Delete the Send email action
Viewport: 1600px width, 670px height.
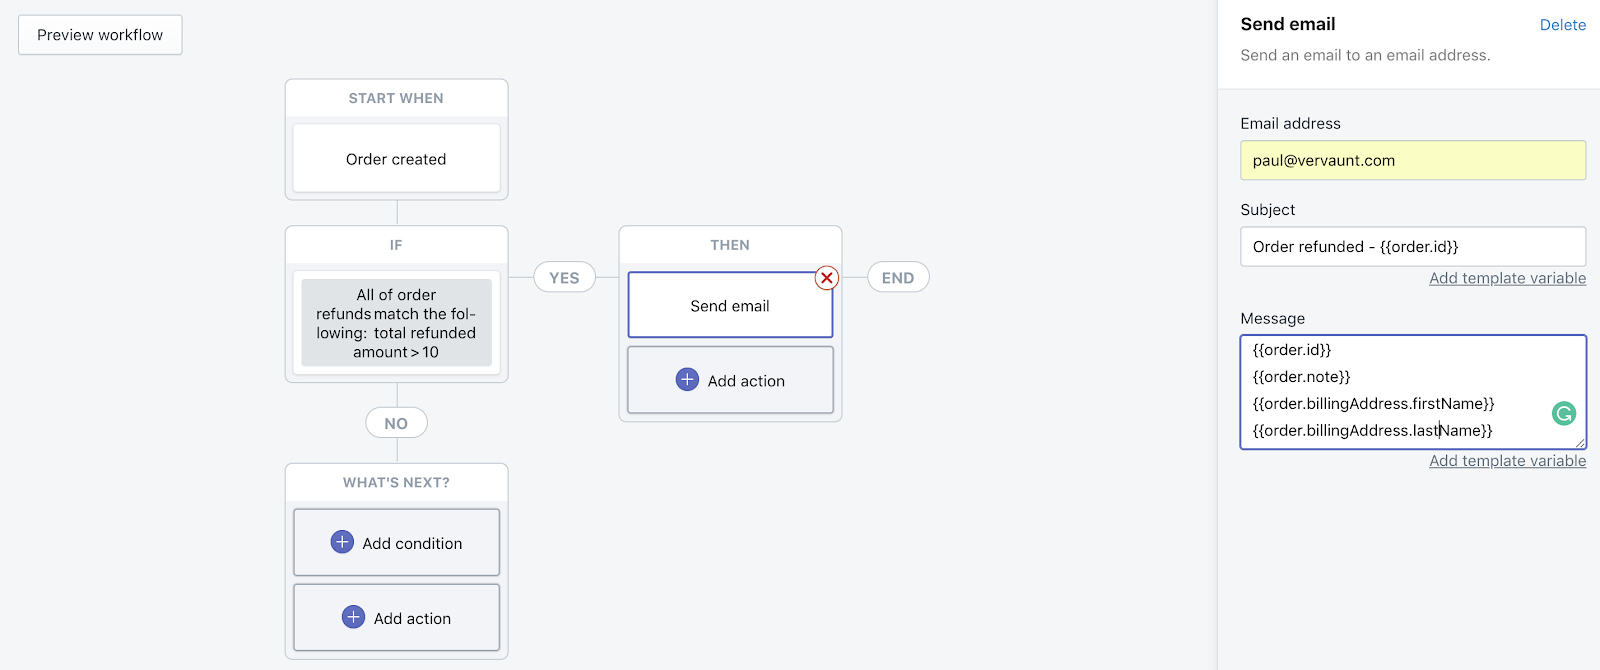pyautogui.click(x=1562, y=25)
